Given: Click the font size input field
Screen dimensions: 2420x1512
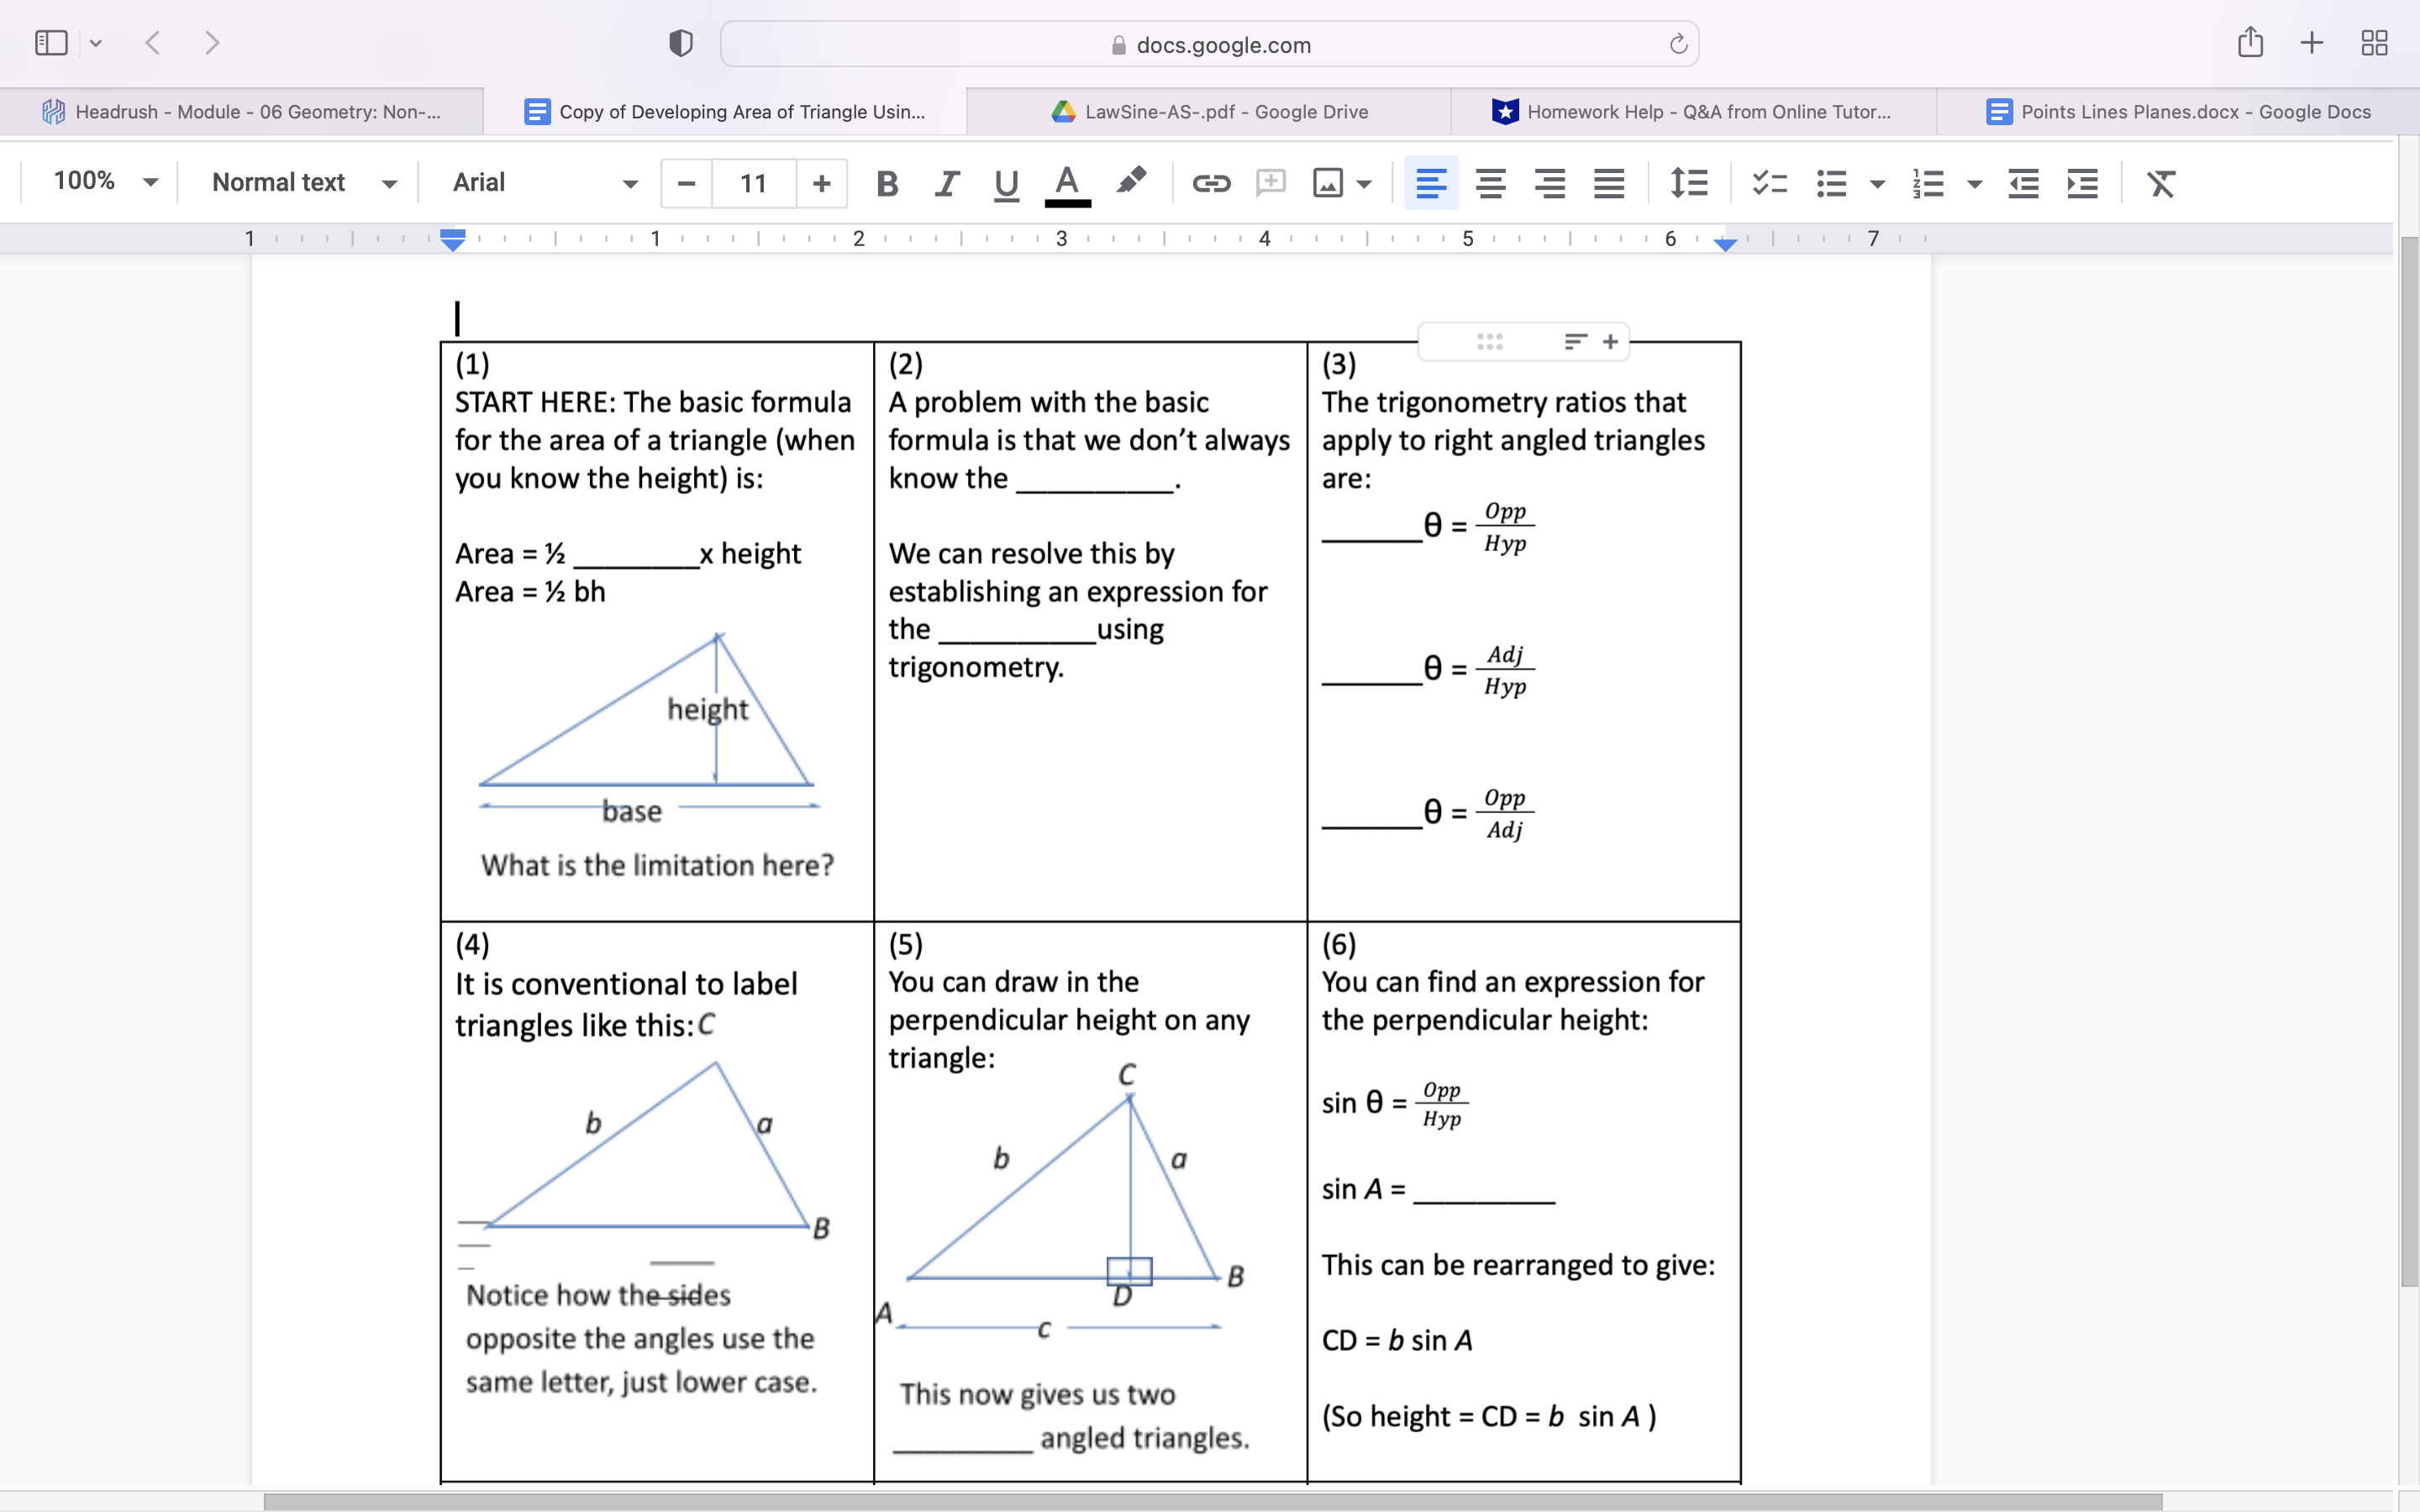Looking at the screenshot, I should click(753, 183).
